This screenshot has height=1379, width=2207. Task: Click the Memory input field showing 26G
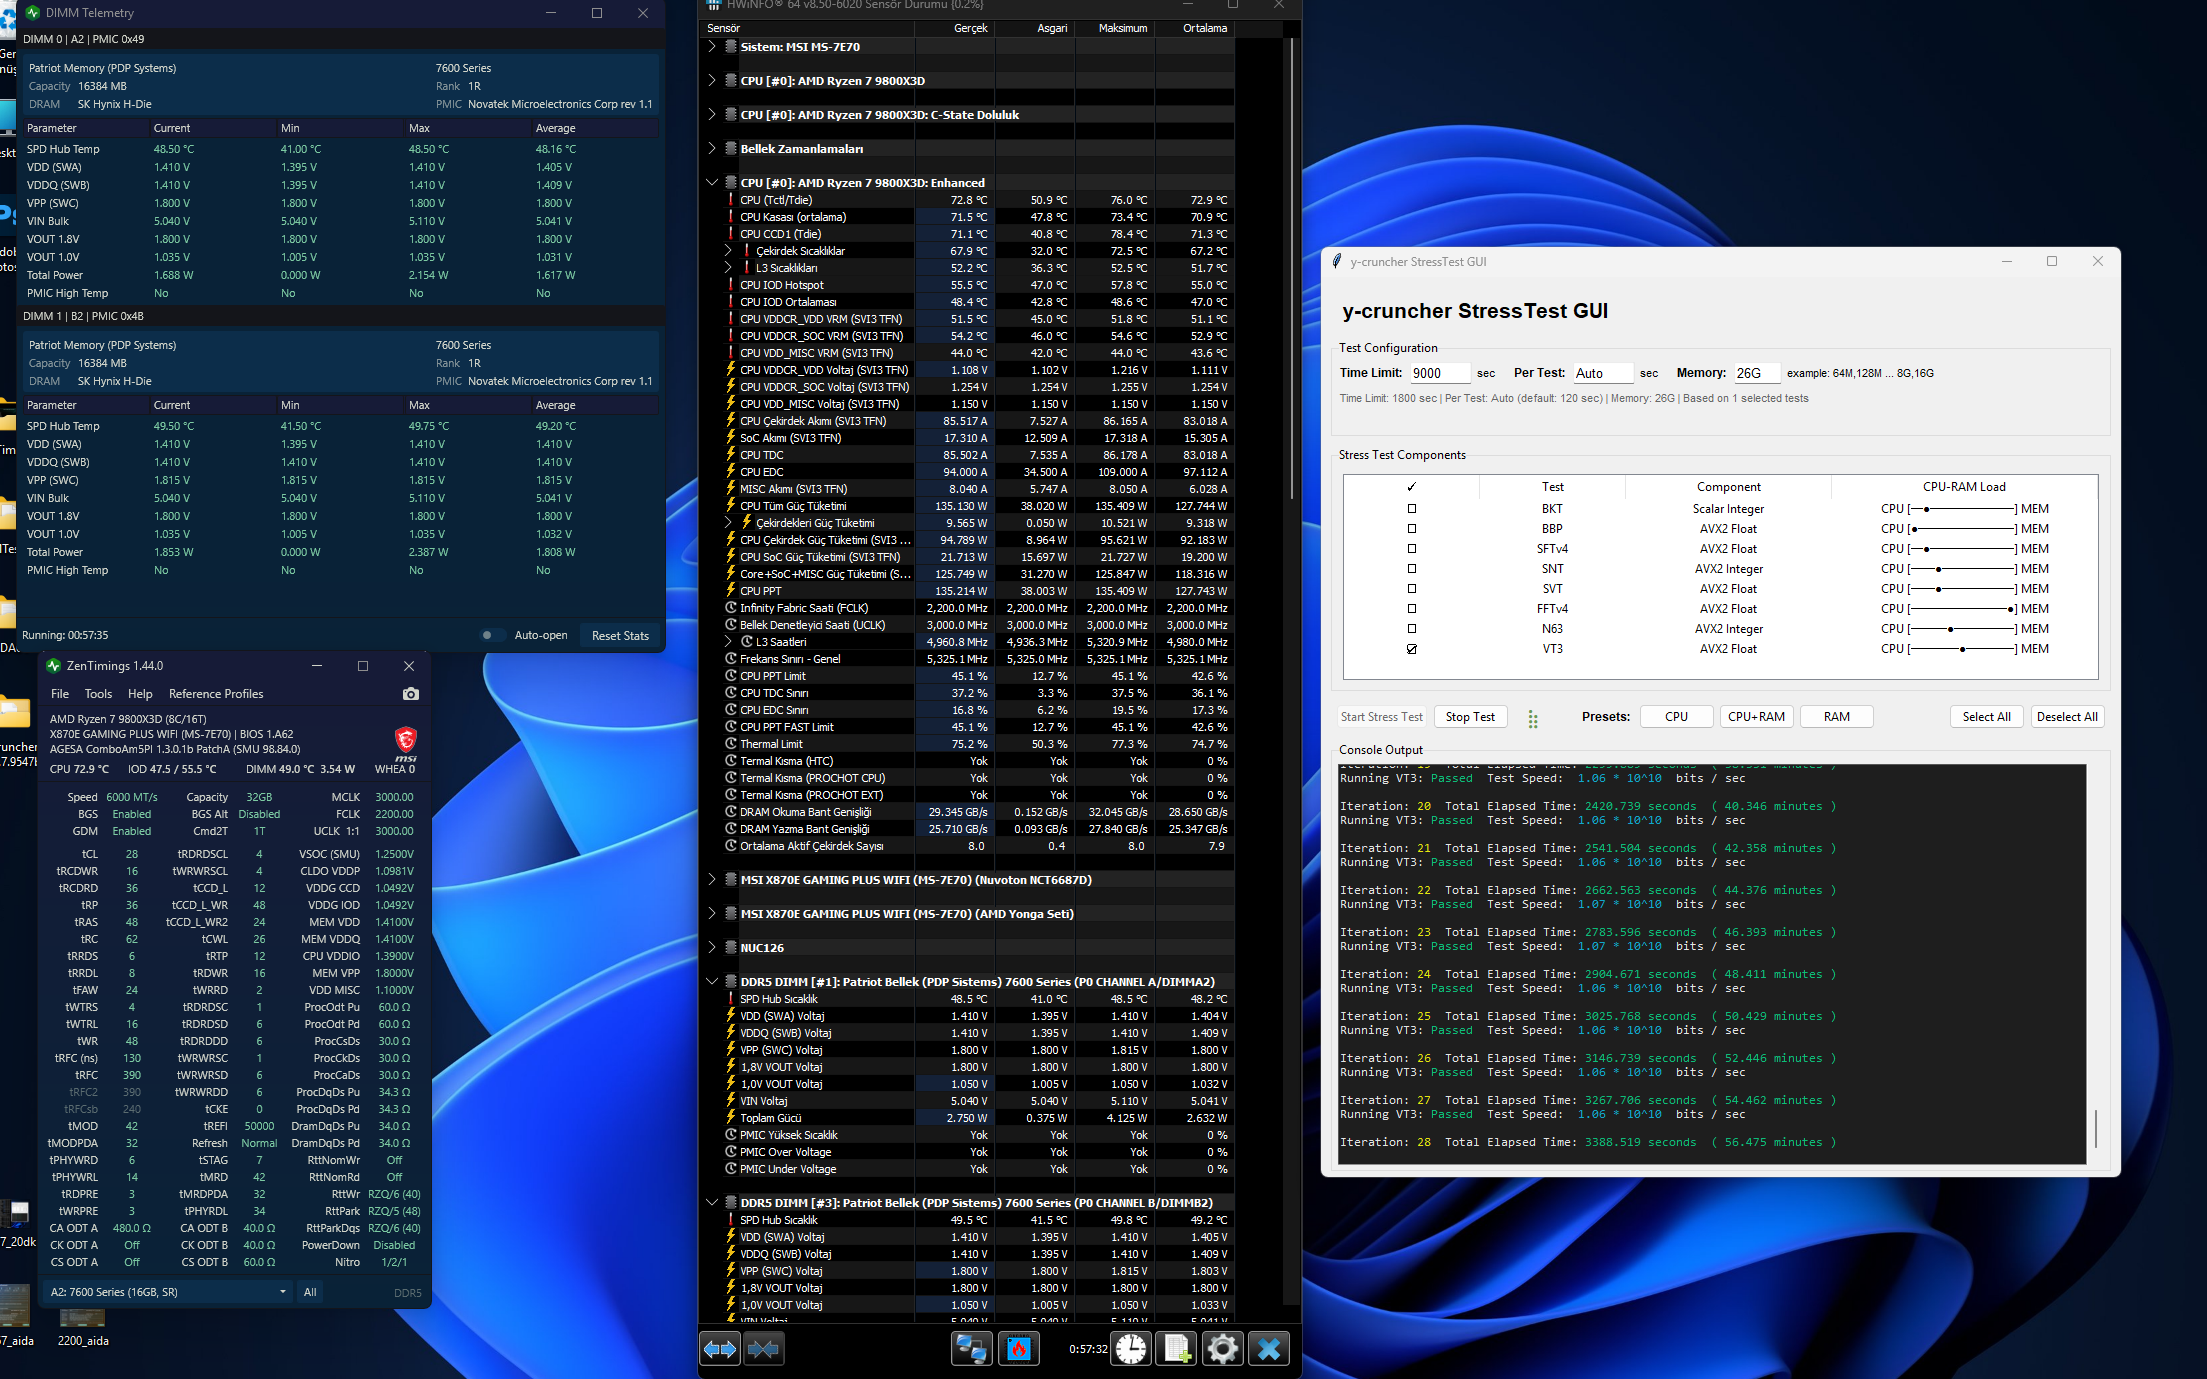1757,373
